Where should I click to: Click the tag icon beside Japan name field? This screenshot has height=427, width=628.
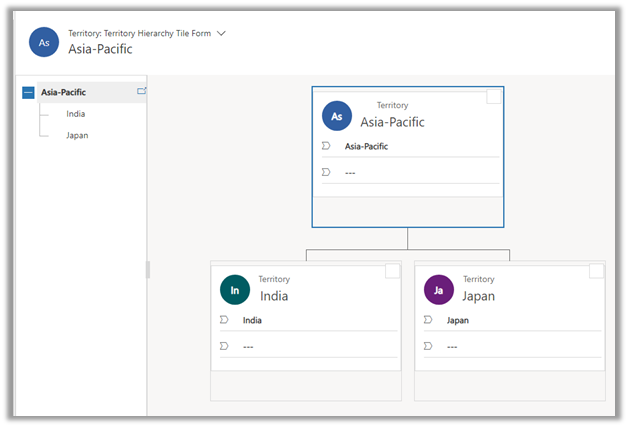point(428,320)
